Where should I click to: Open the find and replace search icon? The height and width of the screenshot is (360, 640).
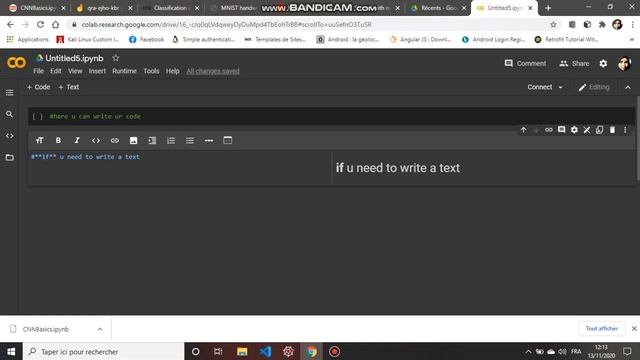(x=9, y=114)
